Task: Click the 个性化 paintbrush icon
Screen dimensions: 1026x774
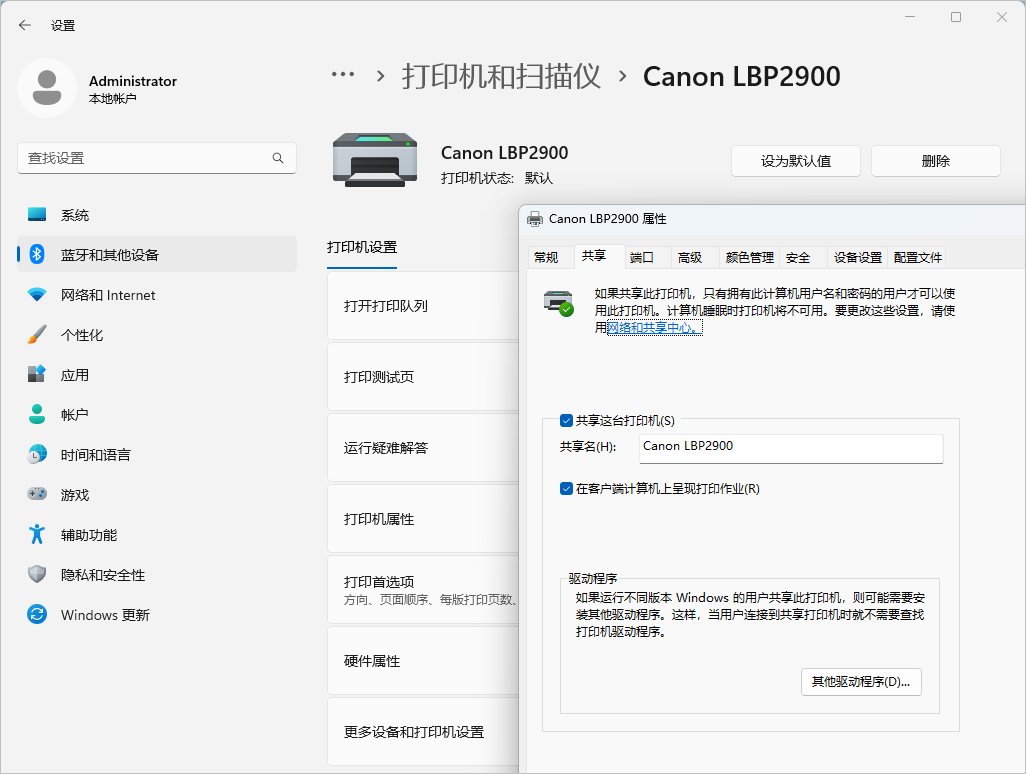Action: point(37,334)
